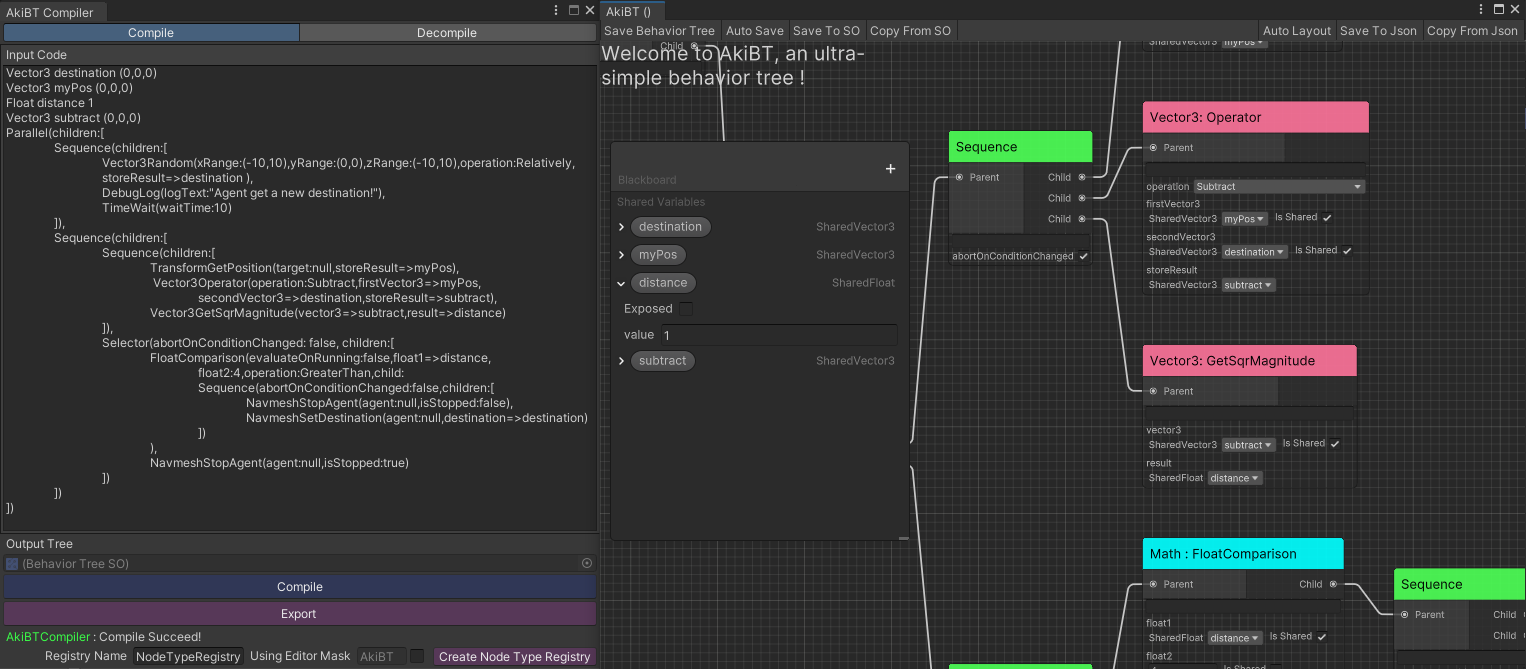
Task: Click Save Behavior Tree in the toolbar
Action: click(659, 31)
